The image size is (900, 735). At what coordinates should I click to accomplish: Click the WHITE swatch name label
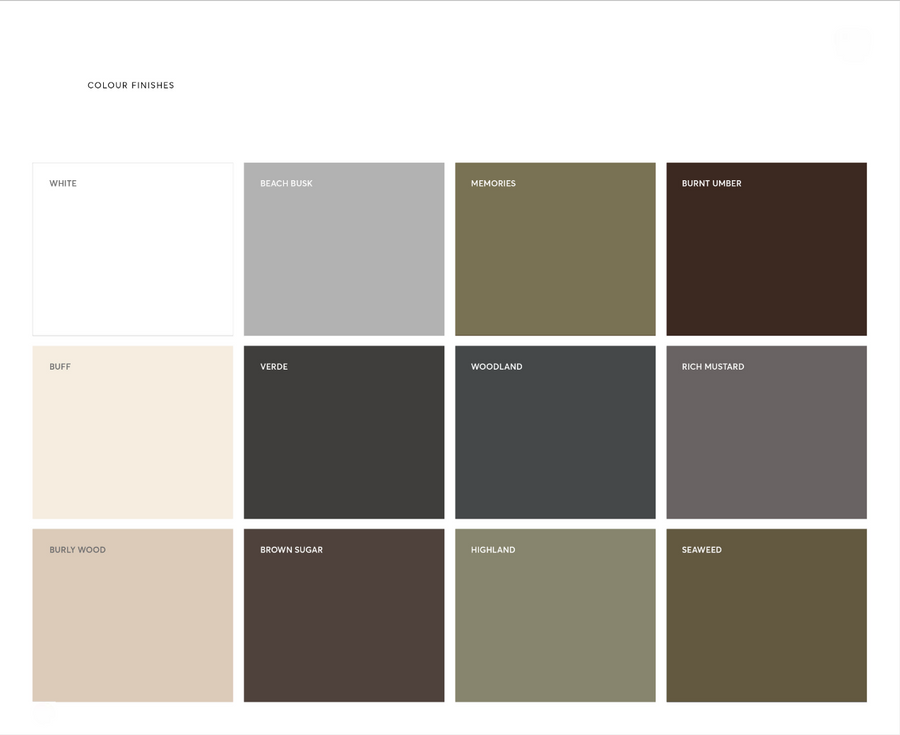(x=63, y=183)
